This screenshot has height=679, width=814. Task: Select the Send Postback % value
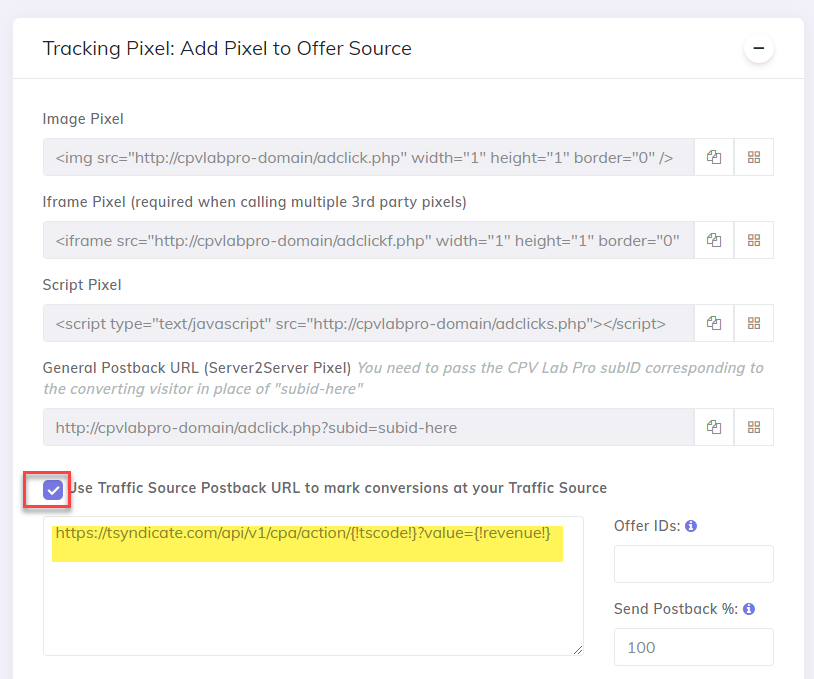(693, 646)
